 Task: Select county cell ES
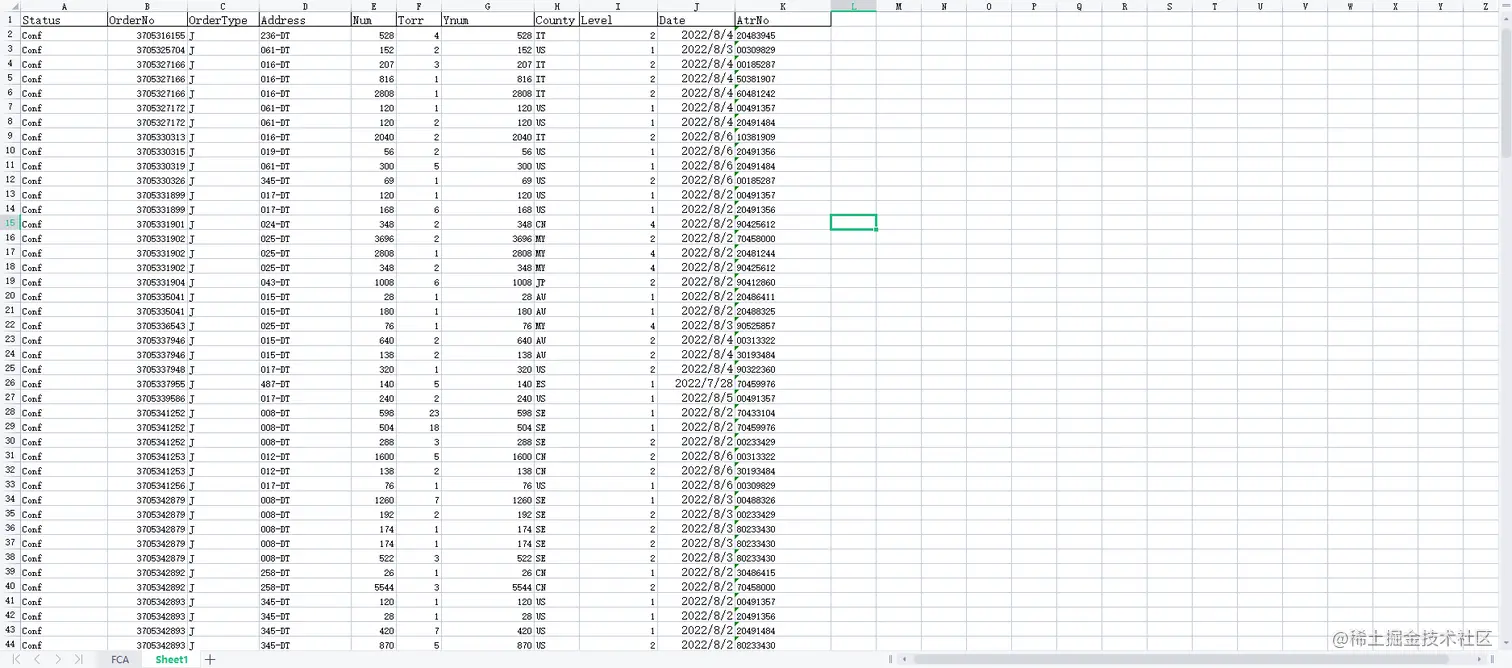tap(556, 383)
